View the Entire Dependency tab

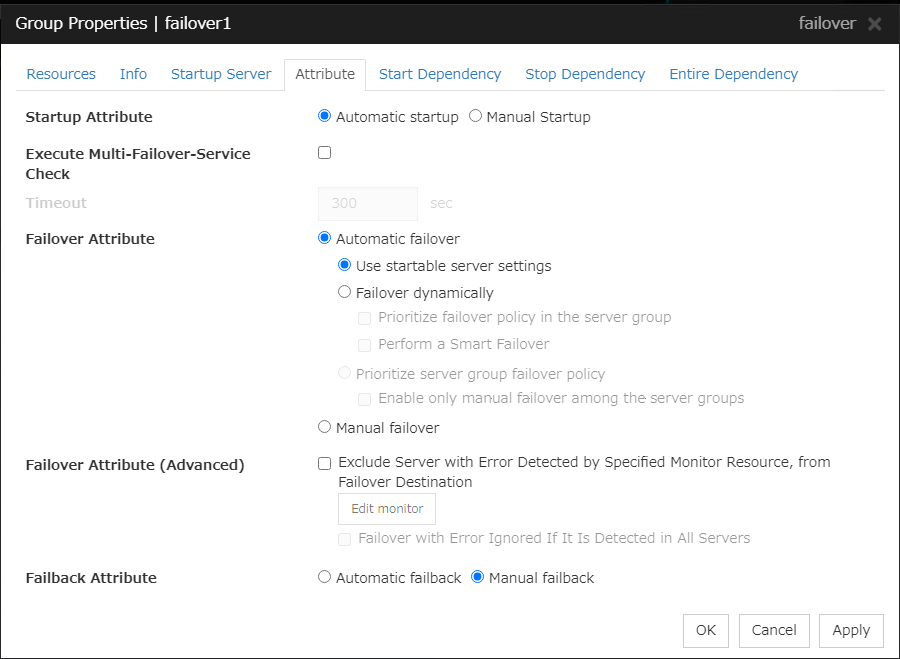click(733, 74)
